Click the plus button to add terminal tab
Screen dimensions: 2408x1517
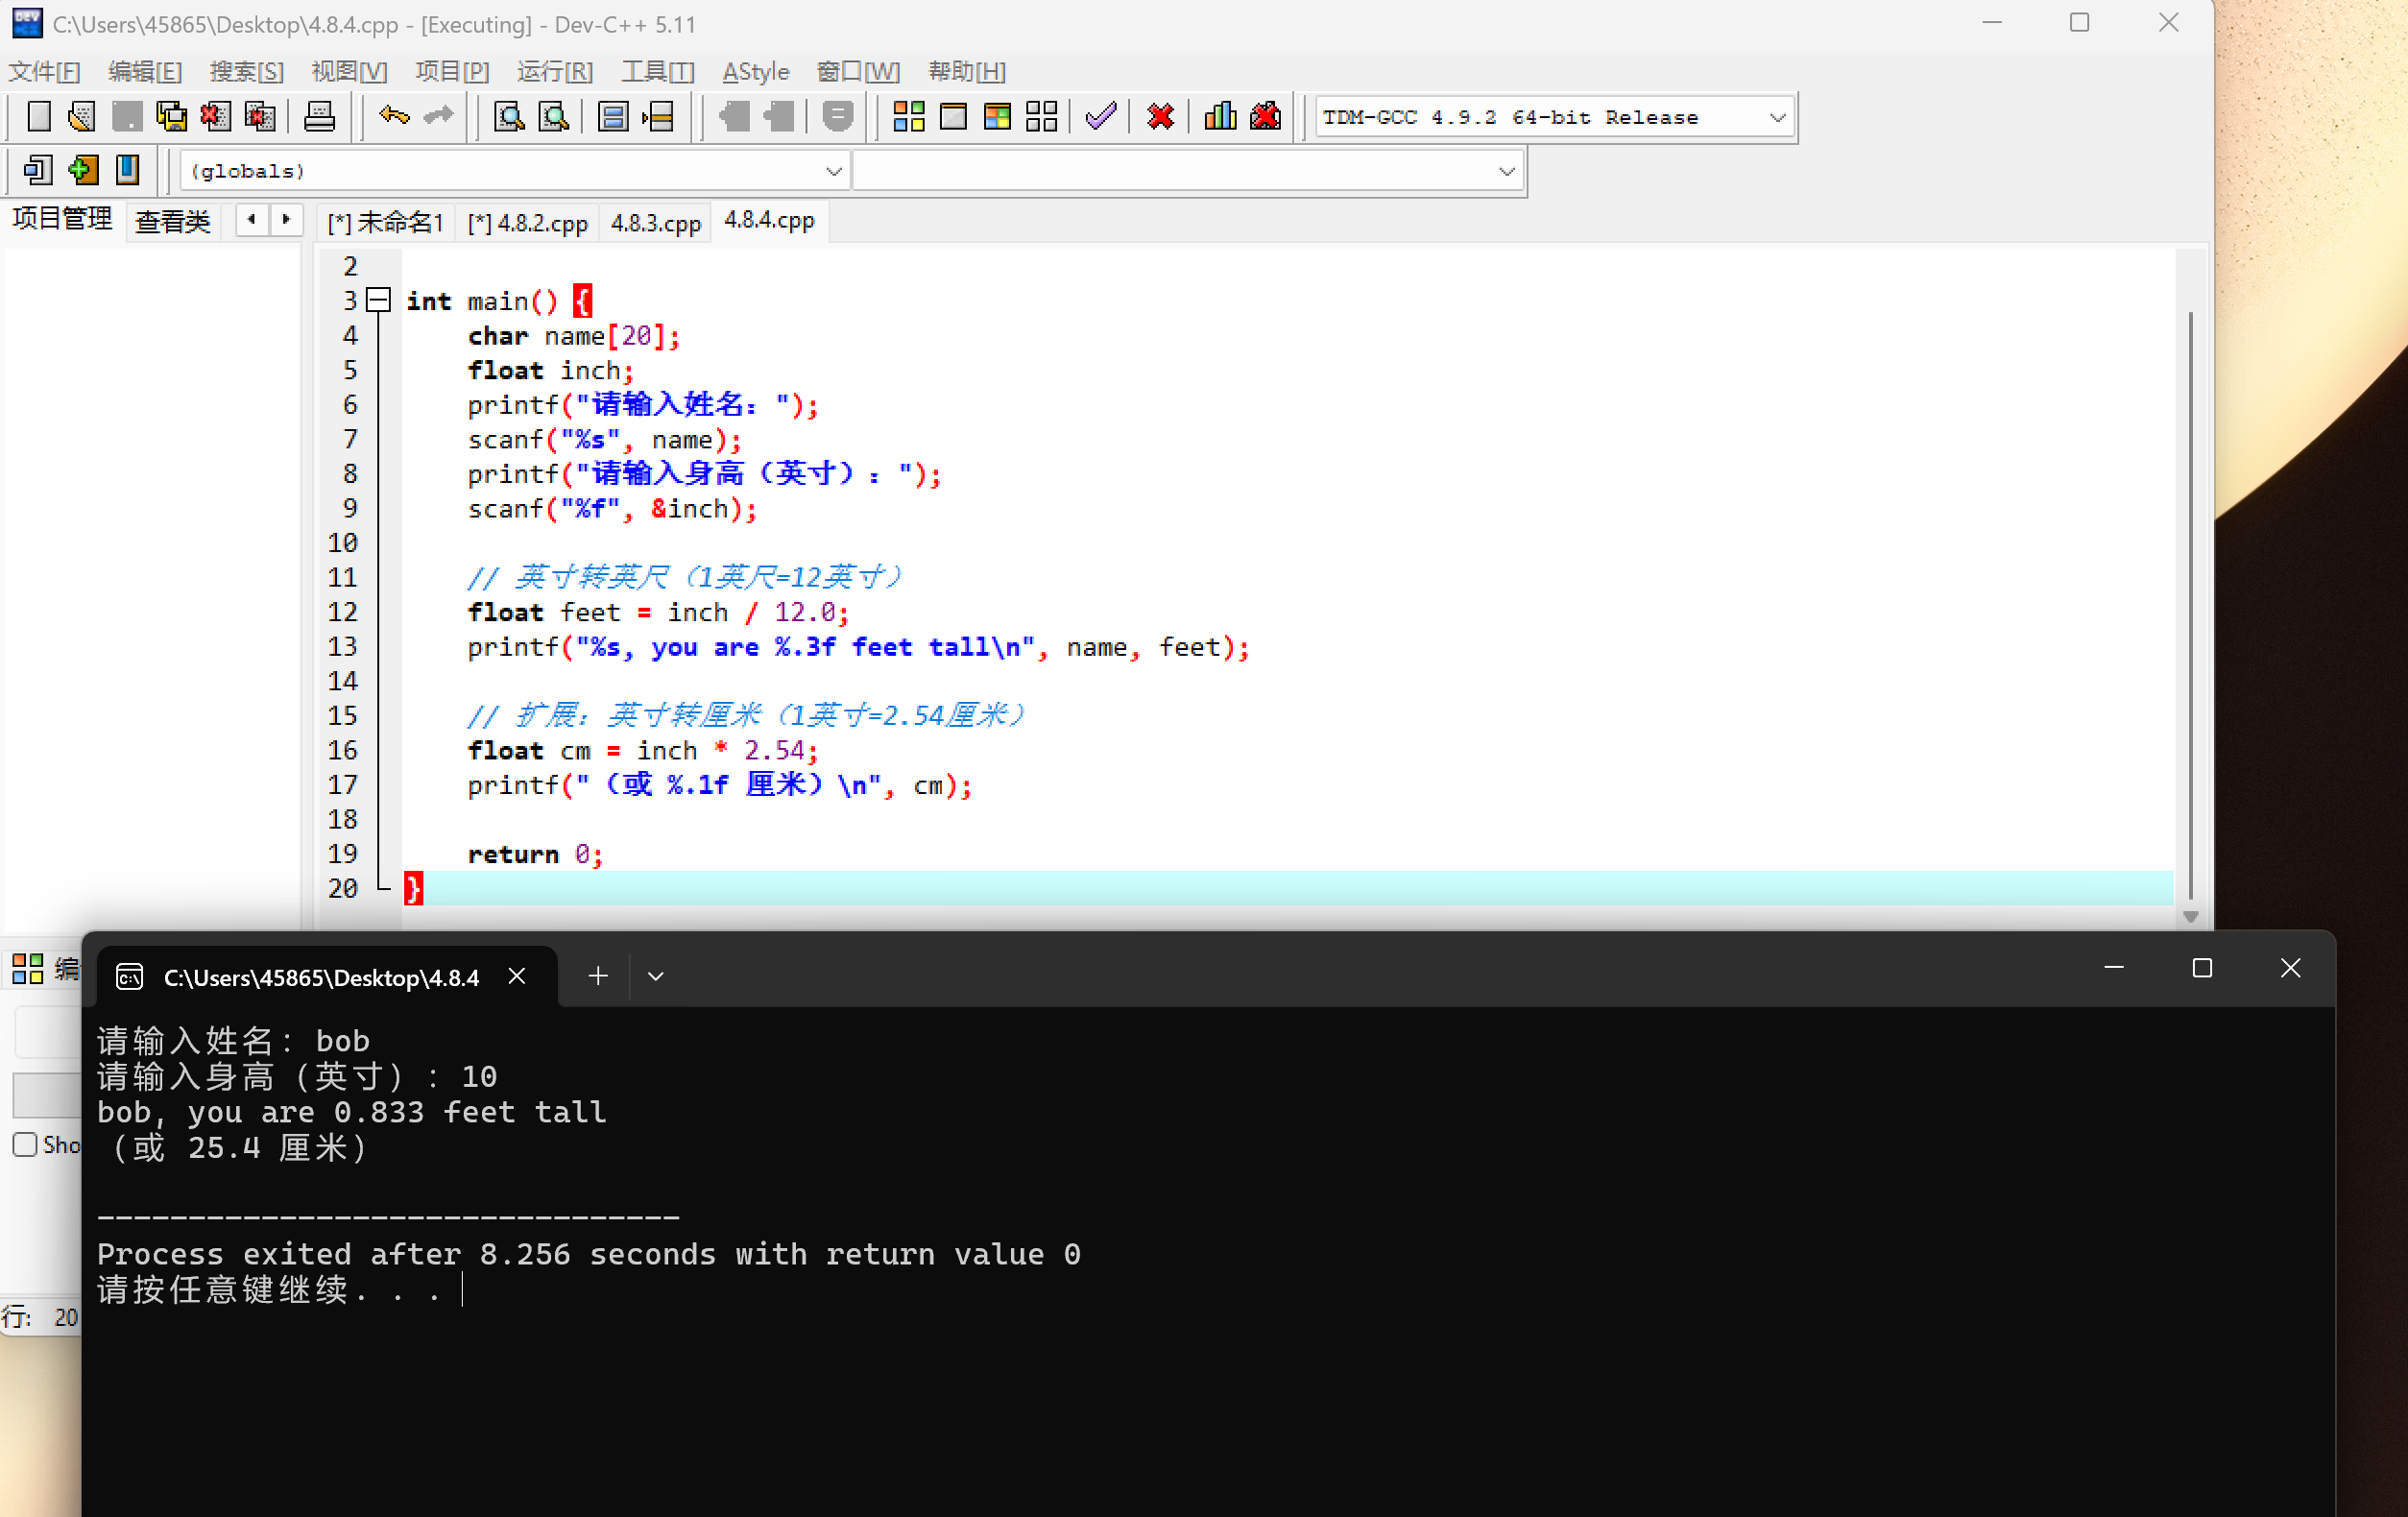click(598, 976)
